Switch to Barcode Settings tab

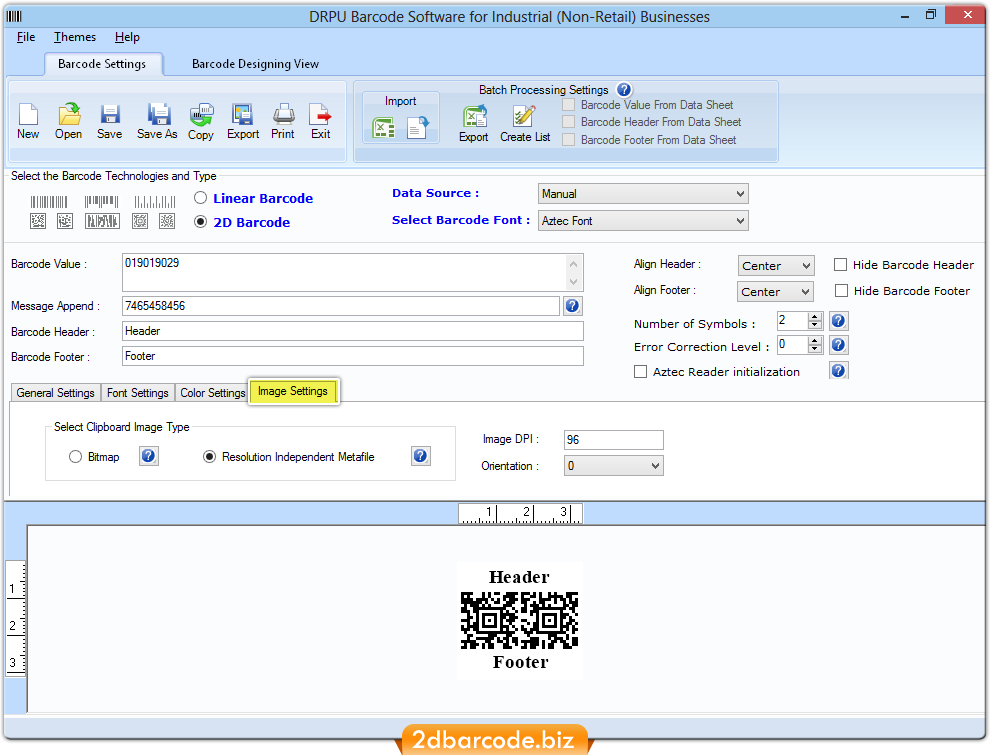[102, 64]
